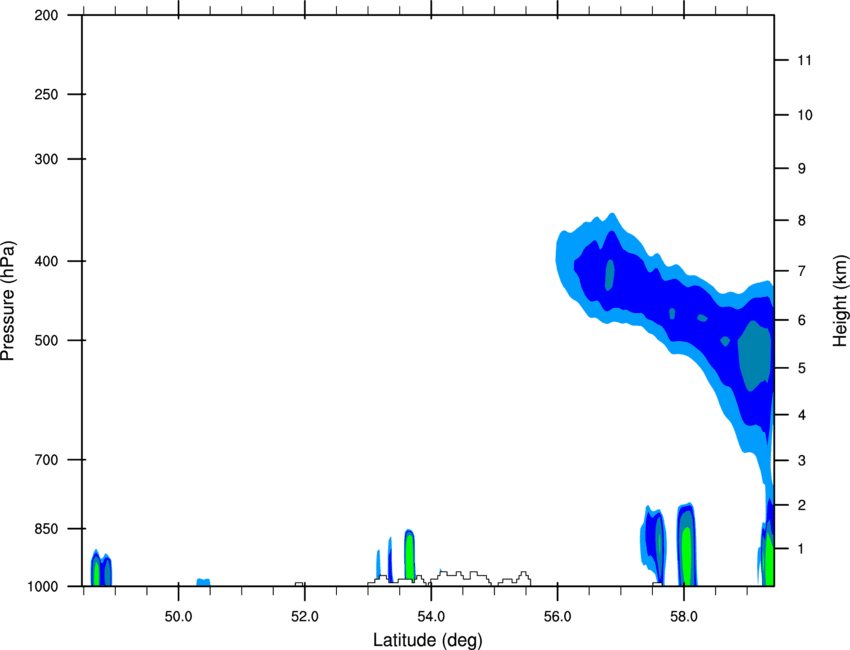Click the green column at latitude 58.0
The image size is (850, 650).
coord(686,556)
